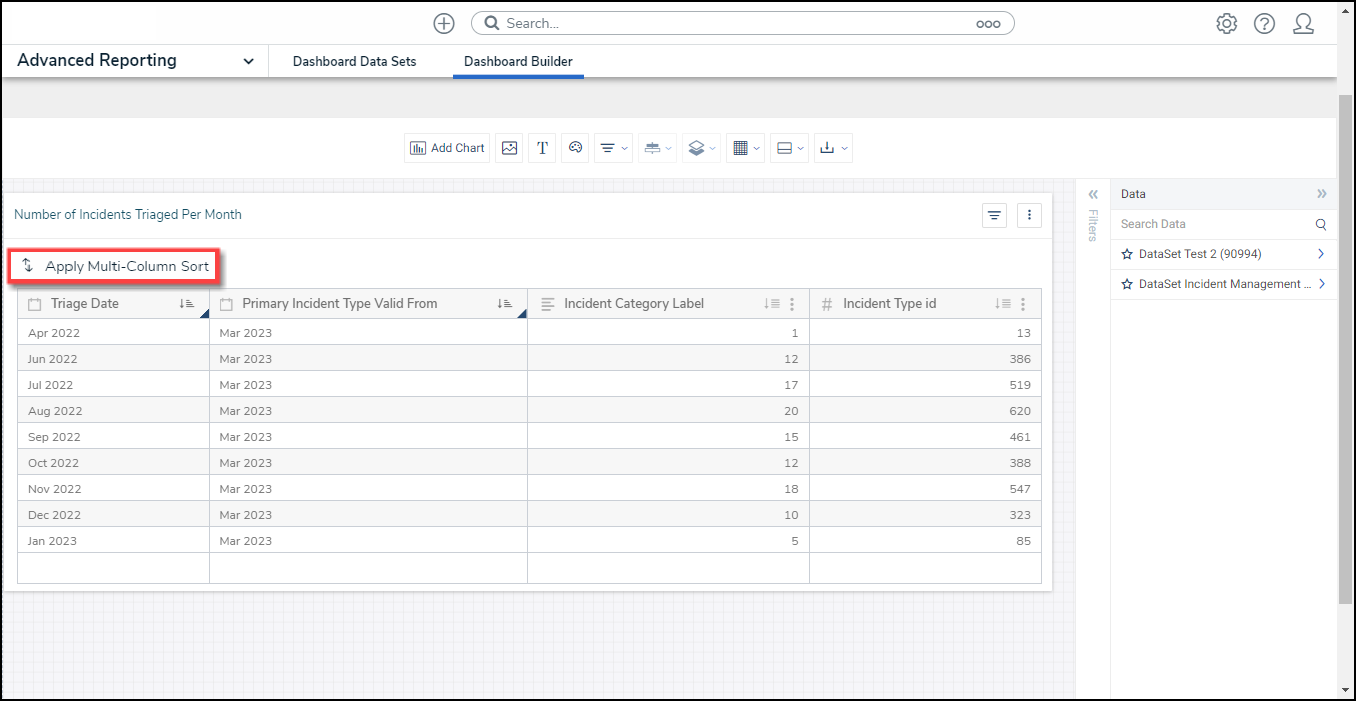Click the plus icon beside the search bar
Viewport: 1356px width, 701px height.
point(444,24)
